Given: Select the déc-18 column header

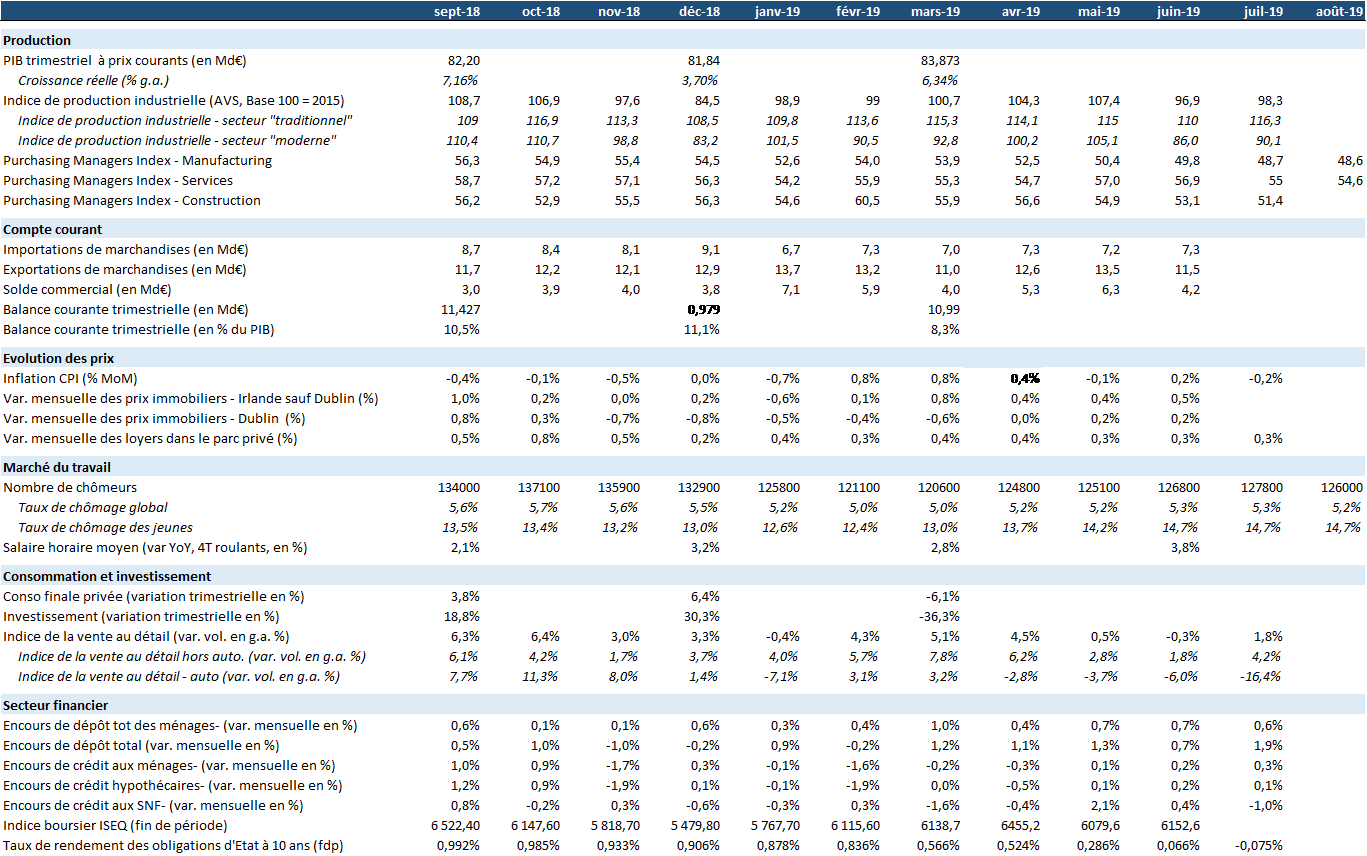Looking at the screenshot, I should pos(699,11).
